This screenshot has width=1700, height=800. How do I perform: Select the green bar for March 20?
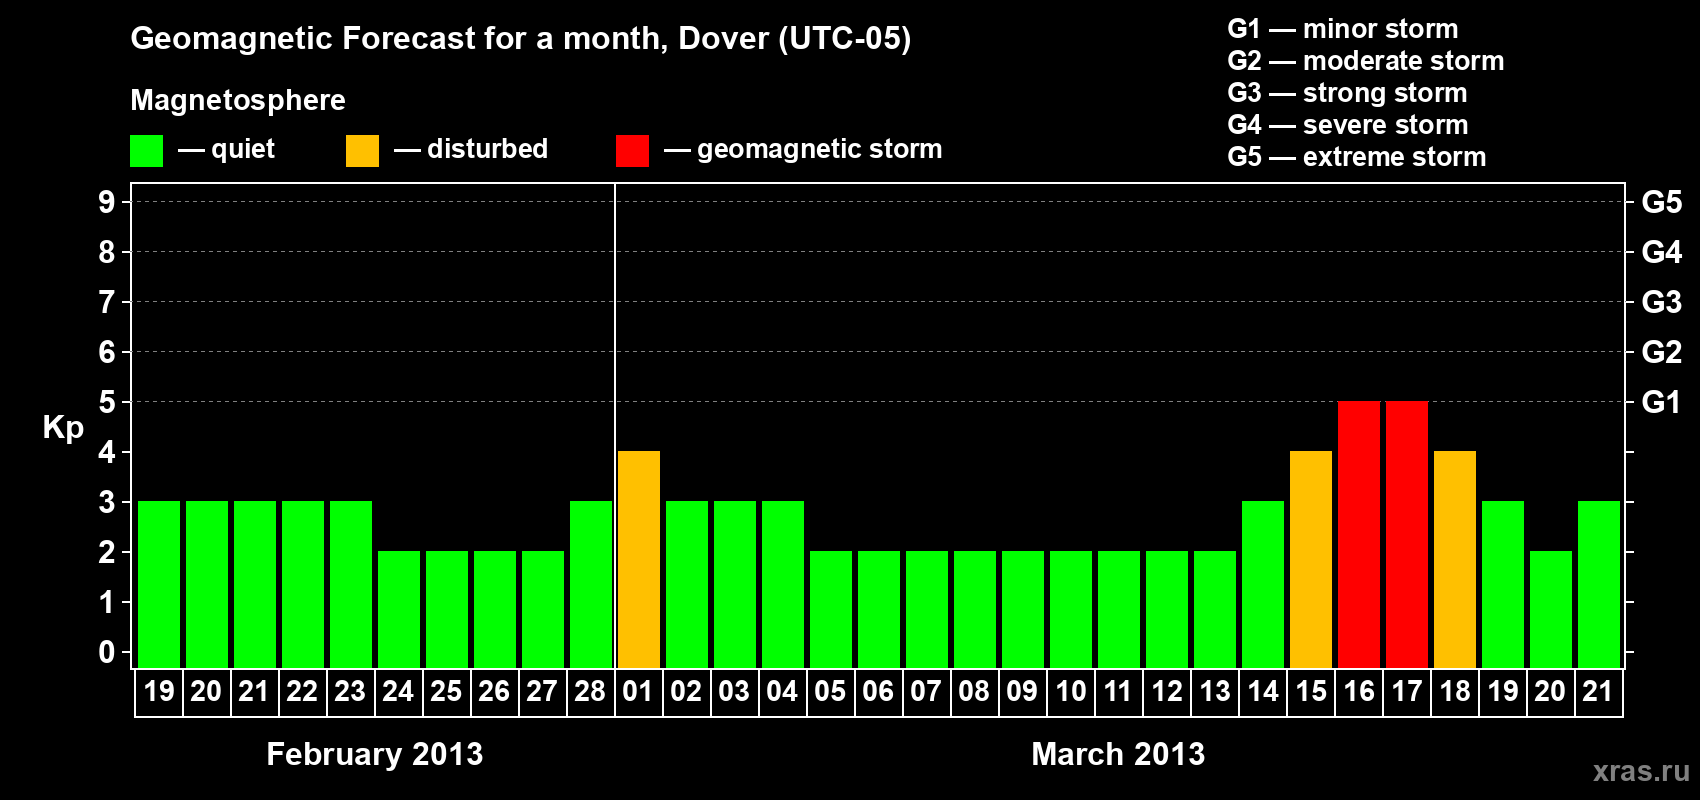(x=1551, y=609)
